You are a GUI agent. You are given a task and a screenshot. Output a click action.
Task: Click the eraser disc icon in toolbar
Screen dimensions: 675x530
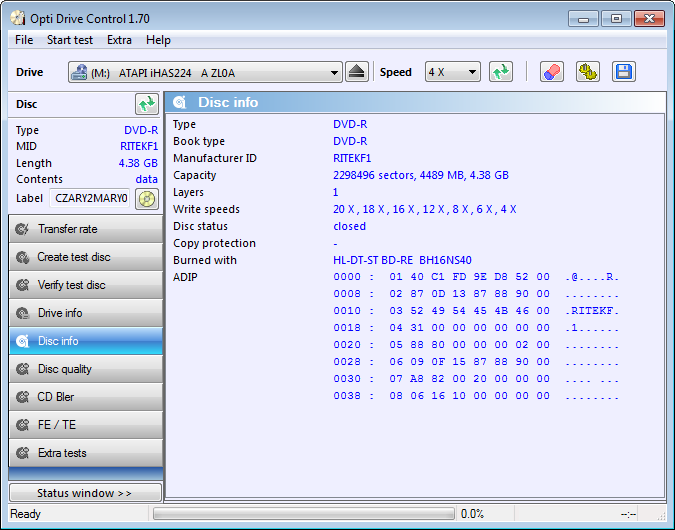tap(552, 72)
